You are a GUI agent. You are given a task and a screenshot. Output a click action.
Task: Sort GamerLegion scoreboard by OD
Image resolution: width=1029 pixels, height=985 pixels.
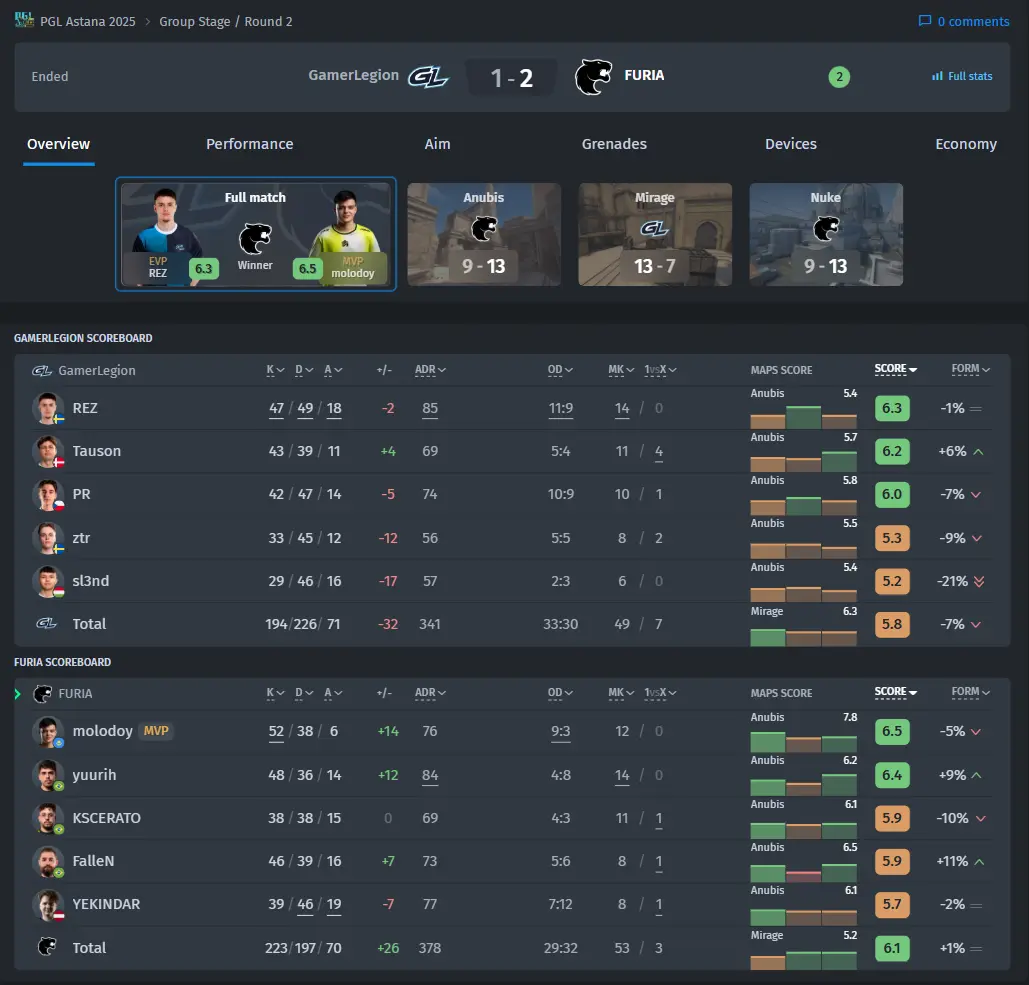pos(560,370)
